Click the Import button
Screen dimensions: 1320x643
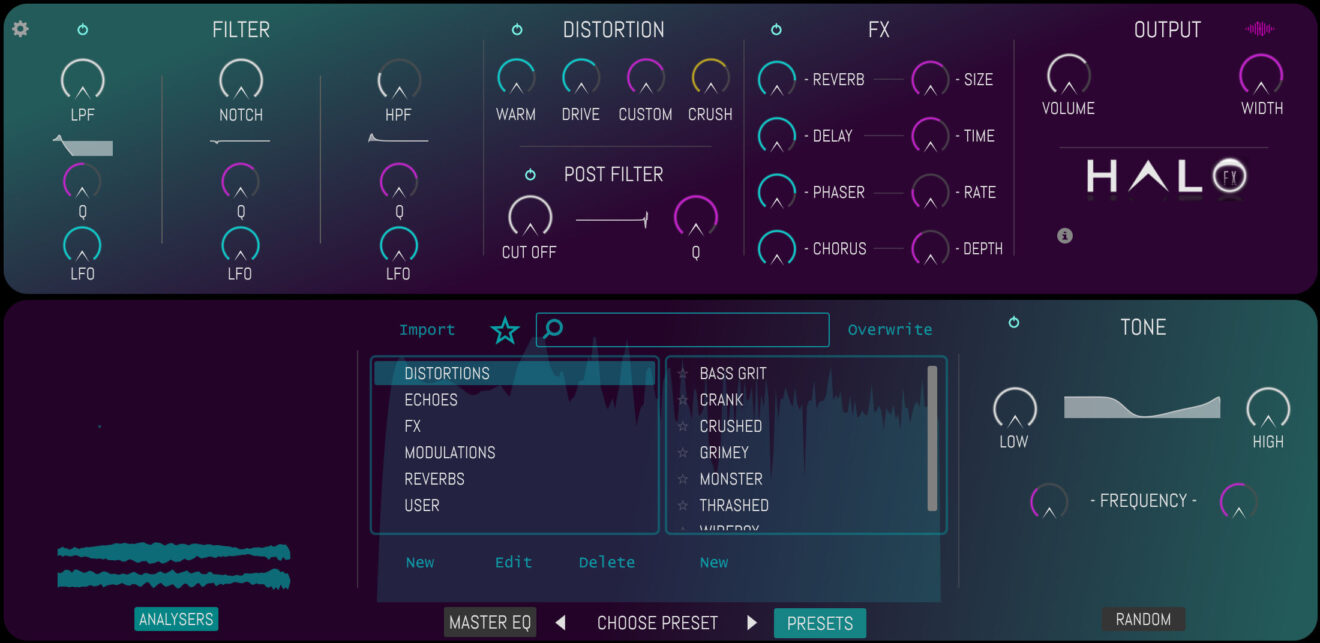click(x=427, y=329)
